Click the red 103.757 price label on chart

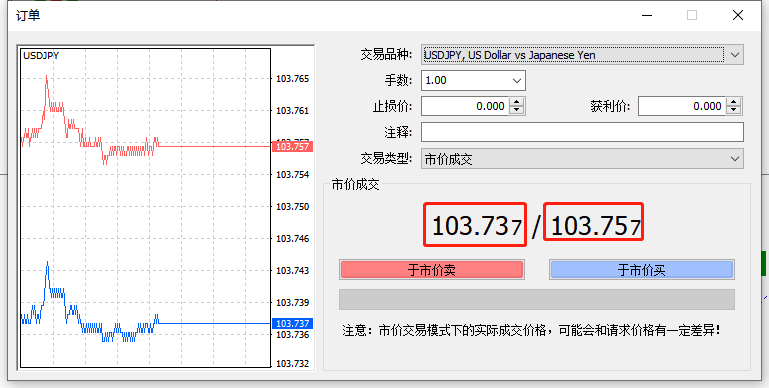pyautogui.click(x=292, y=146)
